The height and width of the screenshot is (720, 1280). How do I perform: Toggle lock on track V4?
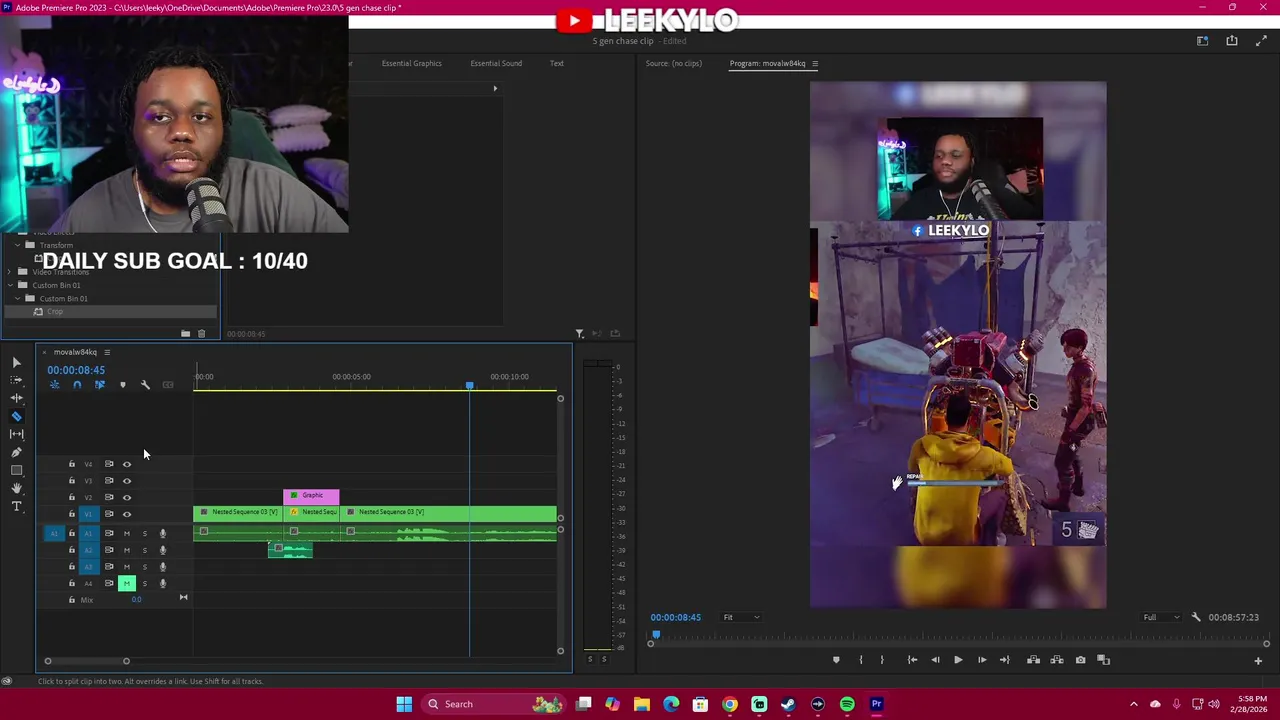click(71, 464)
